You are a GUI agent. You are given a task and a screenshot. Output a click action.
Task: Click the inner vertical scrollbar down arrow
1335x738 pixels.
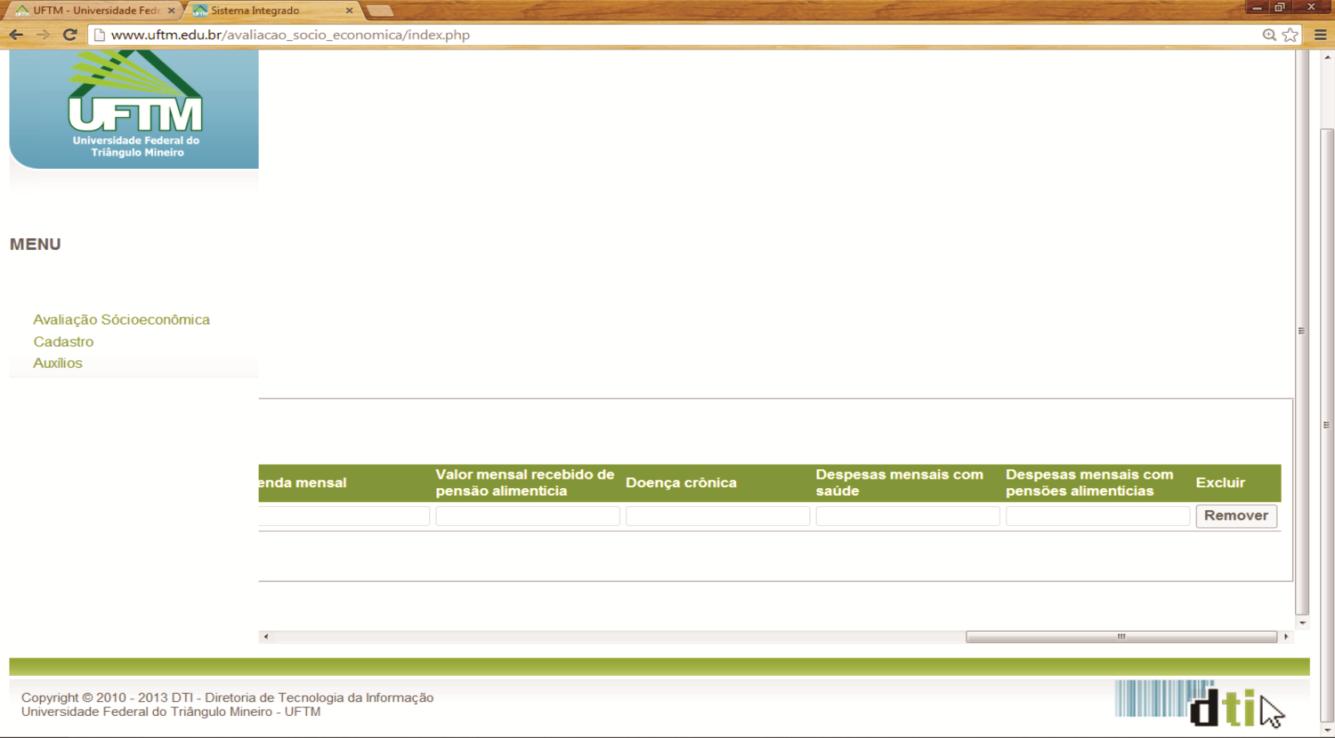pos(1302,623)
